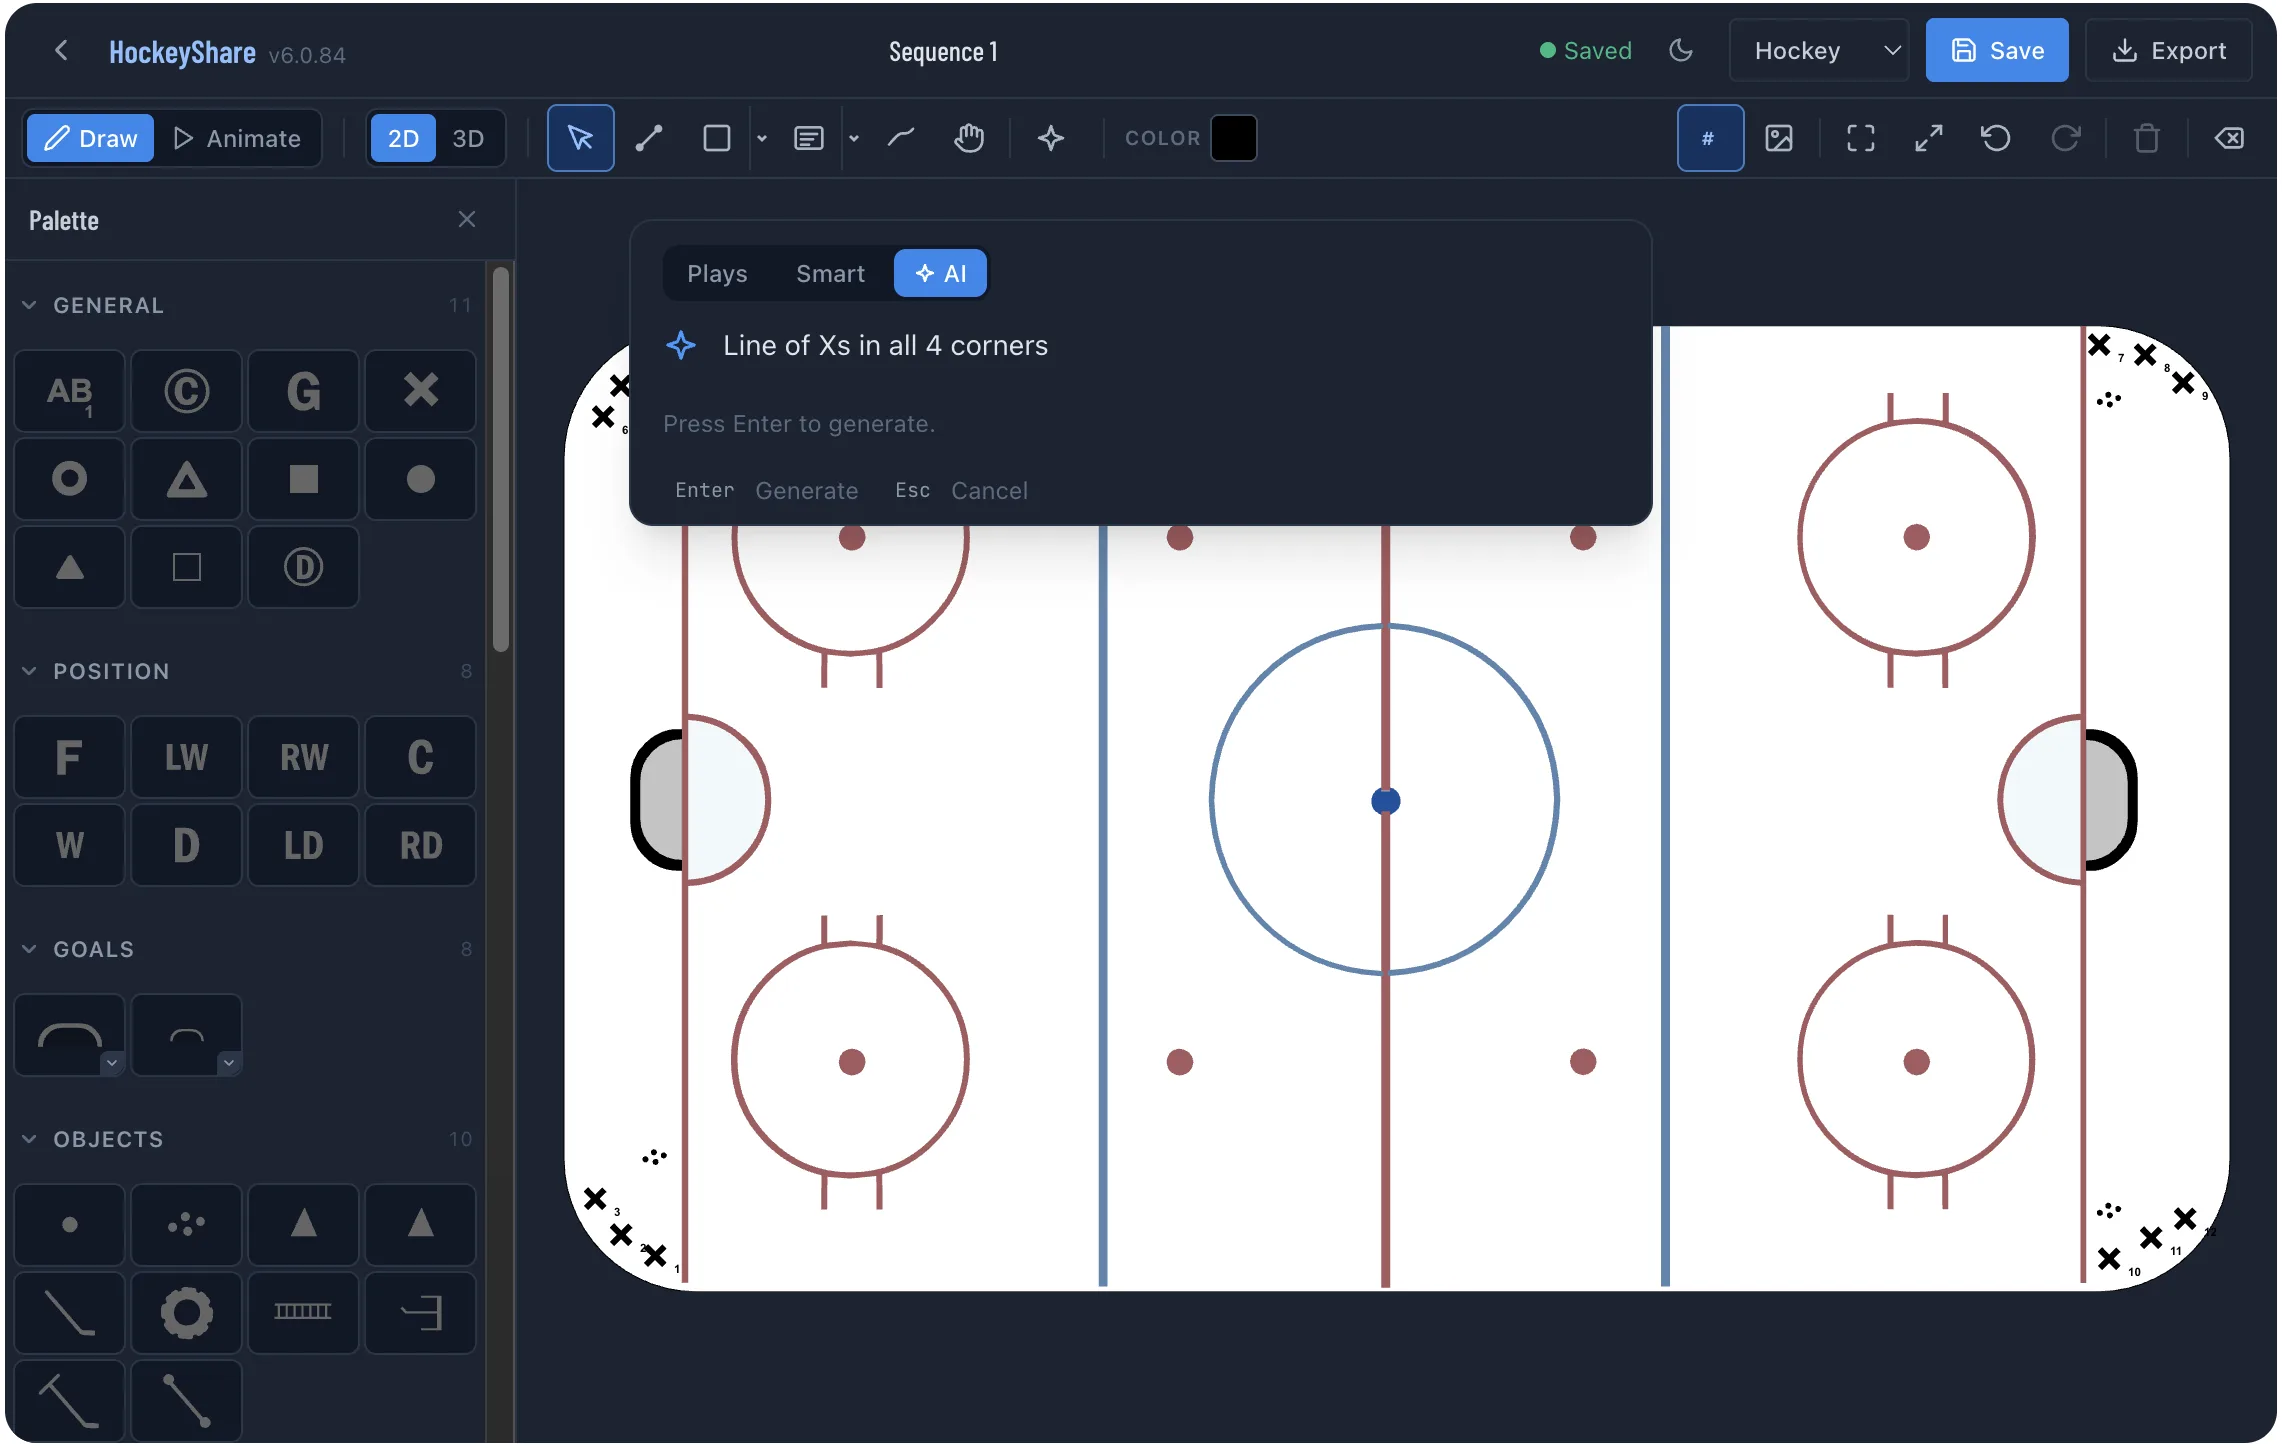Click Generate in the AI prompt

click(806, 491)
